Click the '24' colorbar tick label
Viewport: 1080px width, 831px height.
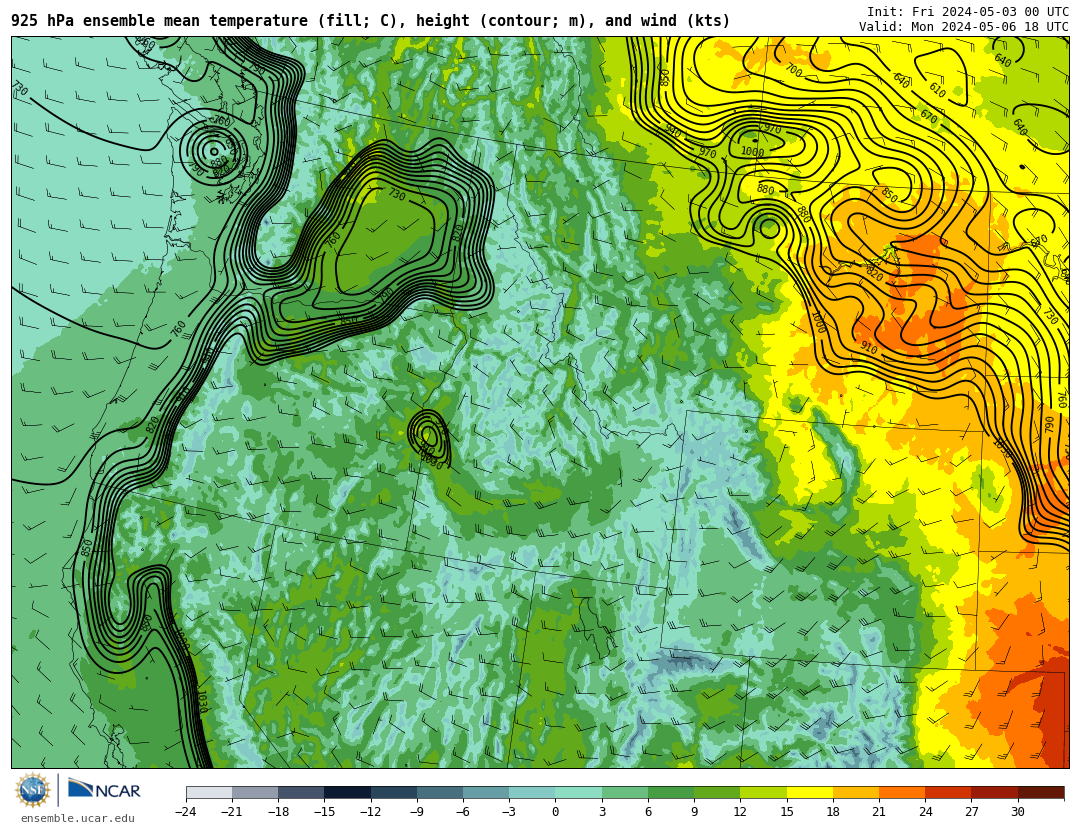pyautogui.click(x=925, y=812)
